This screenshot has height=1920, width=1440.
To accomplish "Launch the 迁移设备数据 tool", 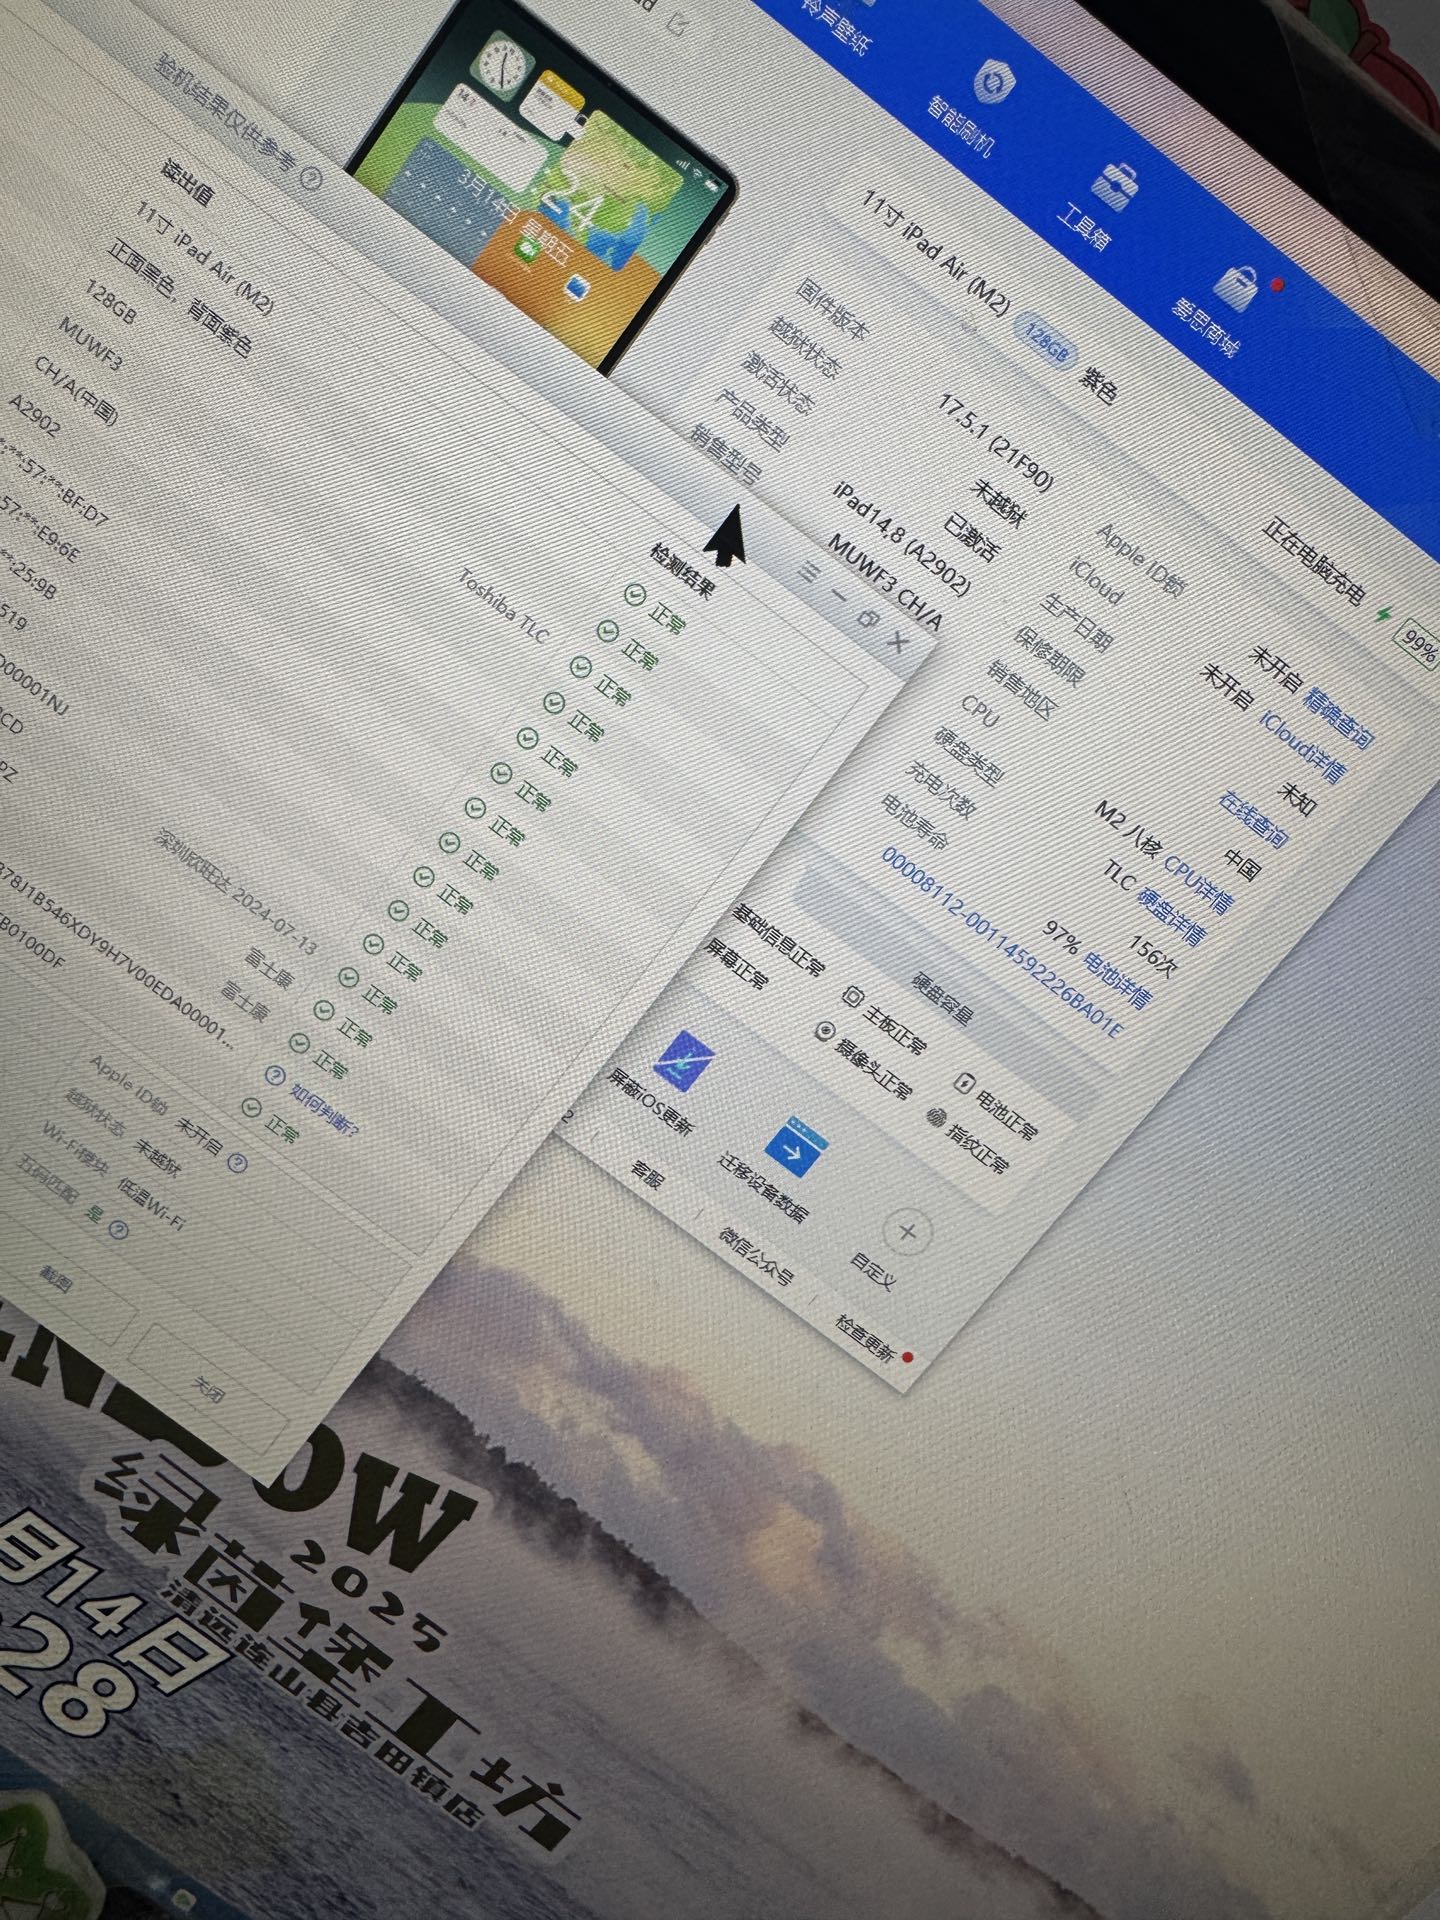I will pyautogui.click(x=781, y=1168).
